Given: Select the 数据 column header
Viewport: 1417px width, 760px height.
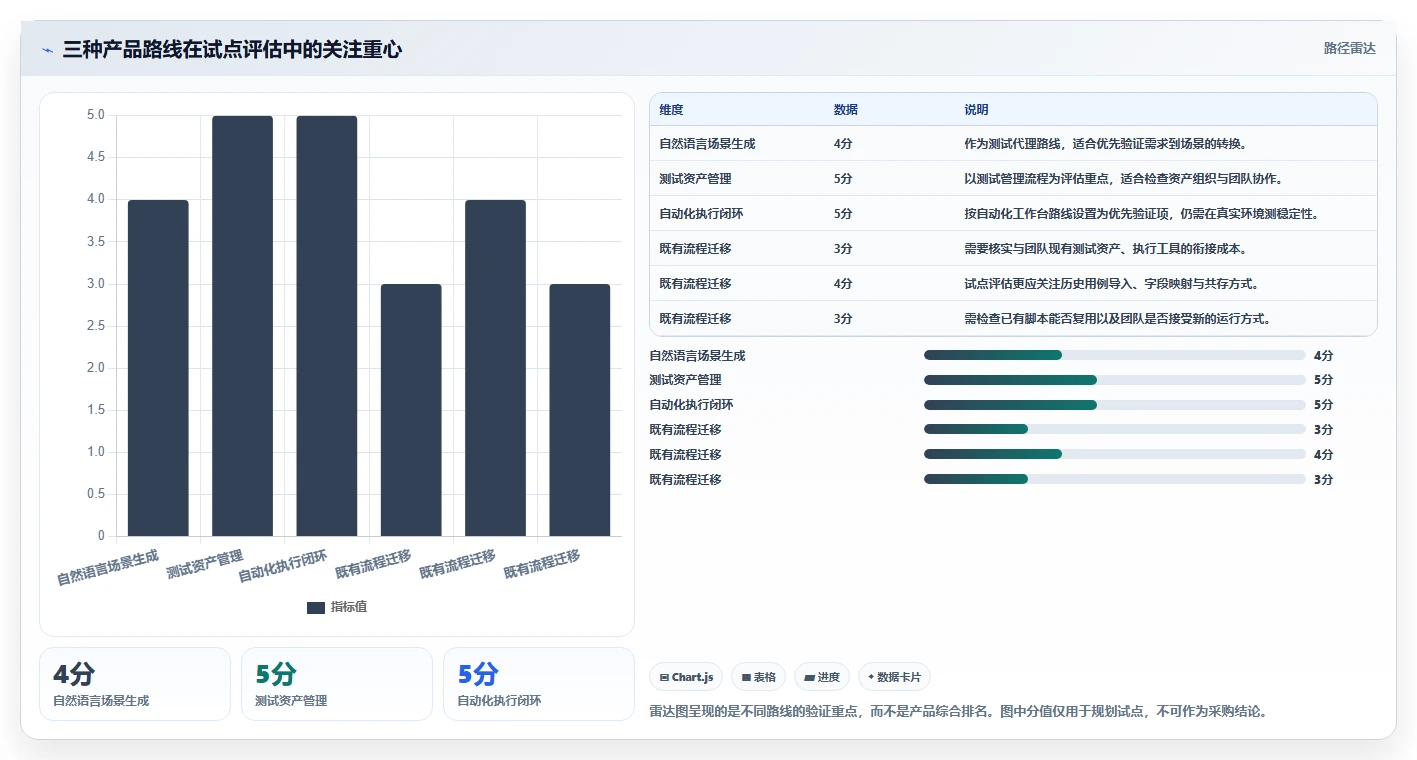Looking at the screenshot, I should pos(845,110).
